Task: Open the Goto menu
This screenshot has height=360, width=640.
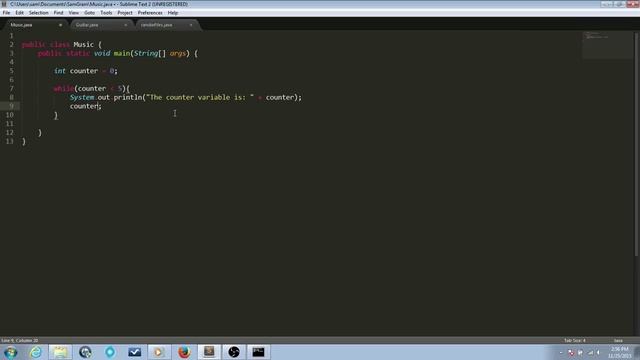Action: pos(89,13)
